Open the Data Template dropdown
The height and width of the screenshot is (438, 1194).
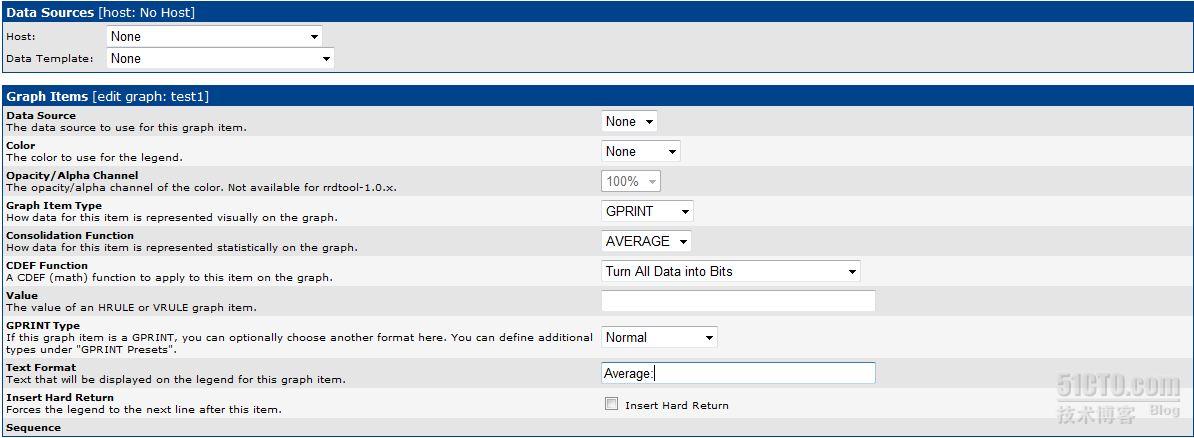[x=220, y=59]
